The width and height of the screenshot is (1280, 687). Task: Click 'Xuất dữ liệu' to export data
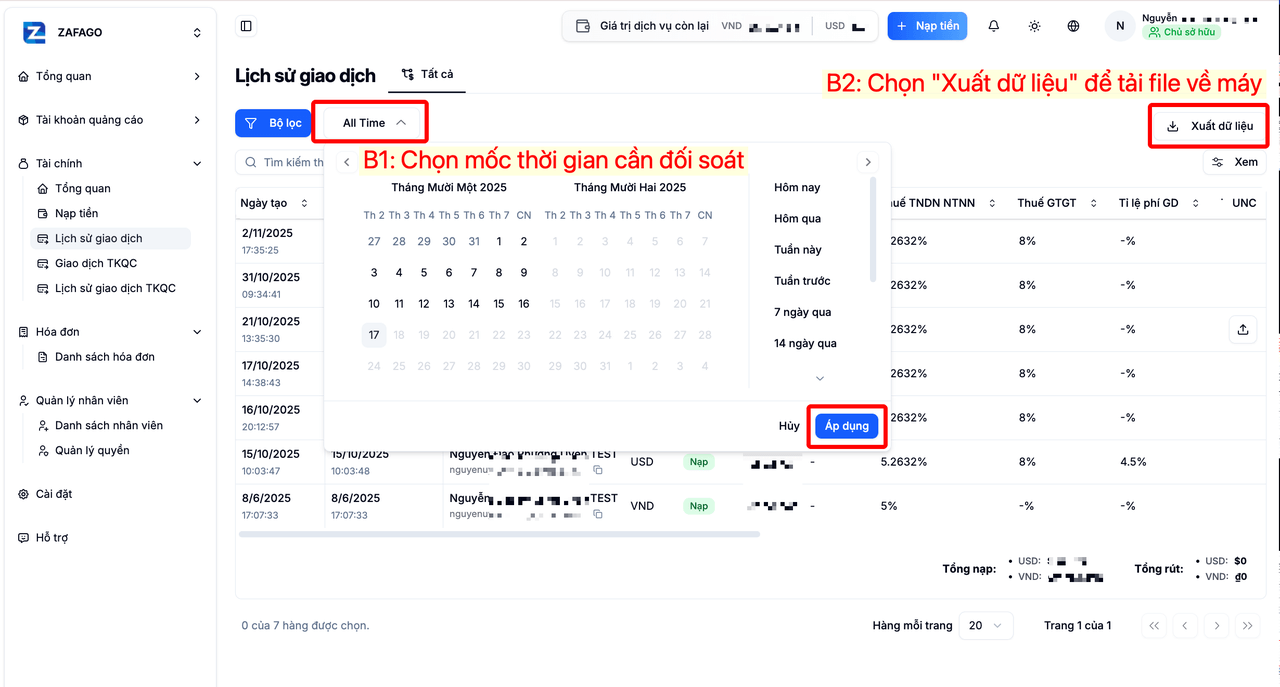(x=1210, y=126)
